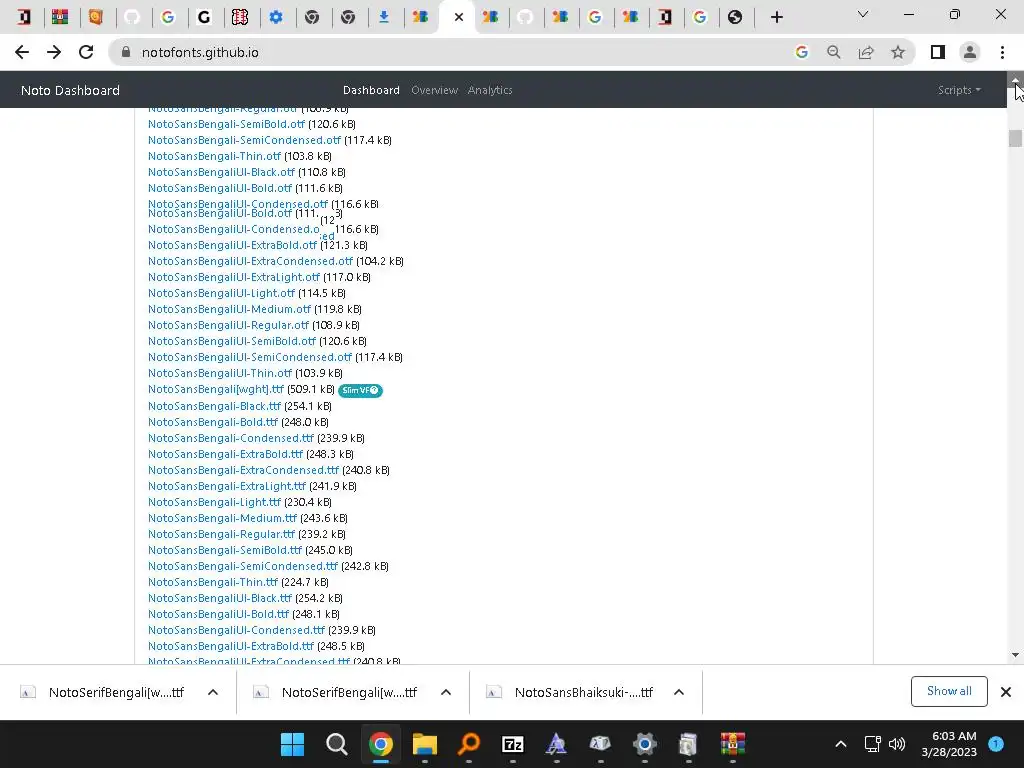Switch to the downloads browser tab
Viewport: 1024px width, 768px height.
pyautogui.click(x=384, y=17)
